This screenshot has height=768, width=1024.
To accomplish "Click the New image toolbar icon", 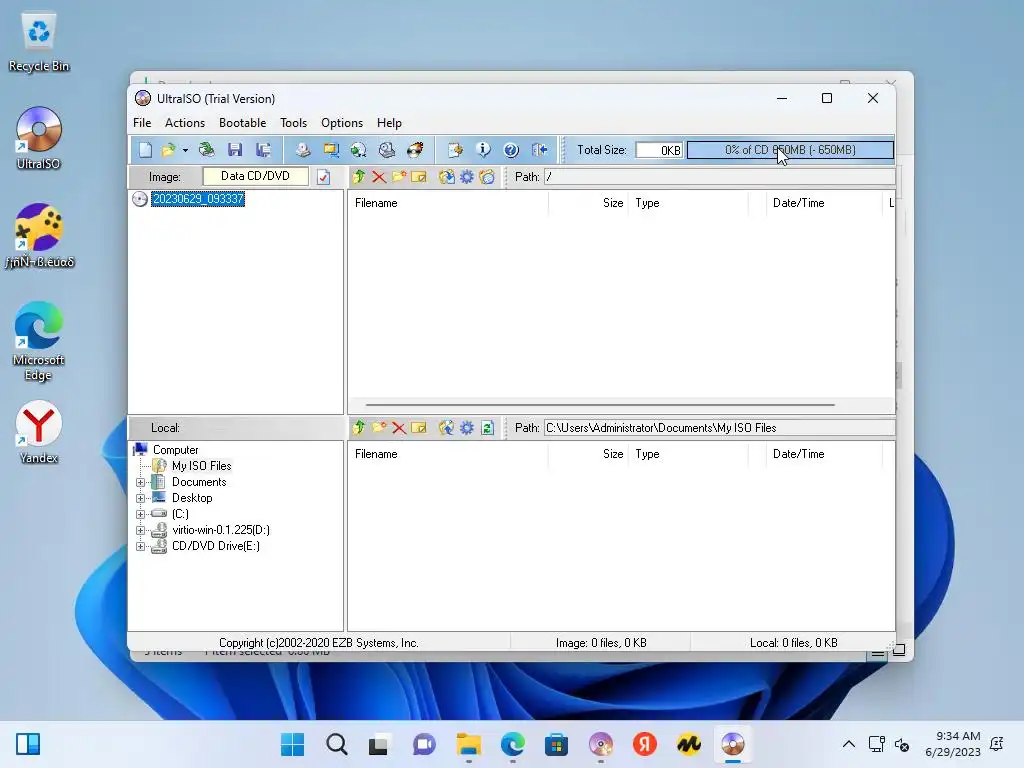I will click(145, 150).
